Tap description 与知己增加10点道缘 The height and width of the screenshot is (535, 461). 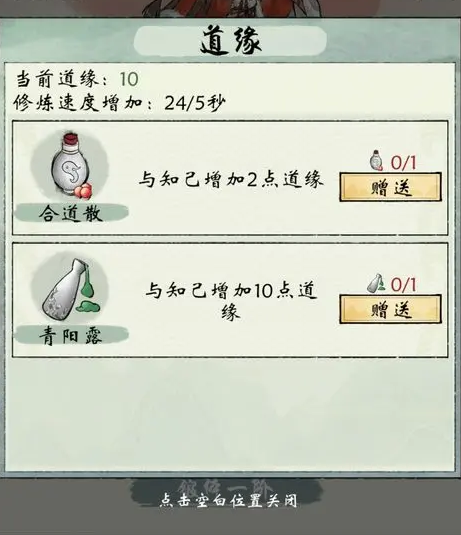[231, 301]
